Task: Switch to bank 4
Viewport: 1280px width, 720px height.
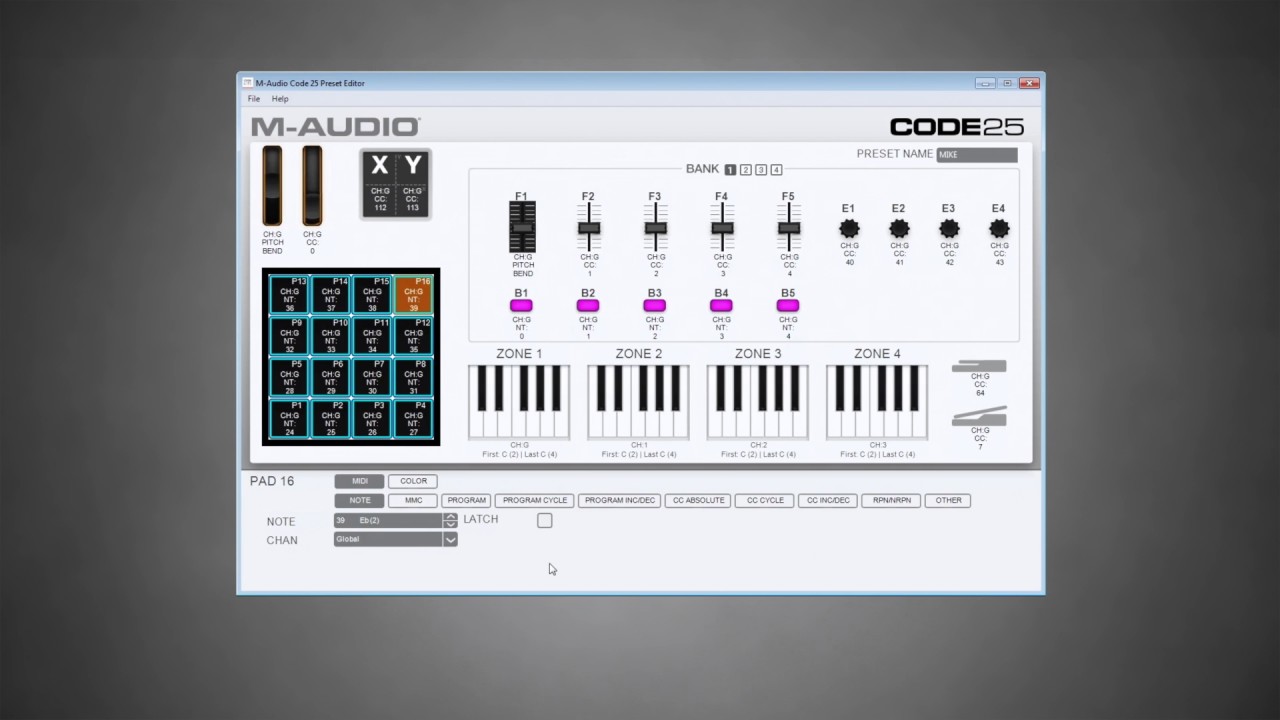Action: click(x=776, y=170)
